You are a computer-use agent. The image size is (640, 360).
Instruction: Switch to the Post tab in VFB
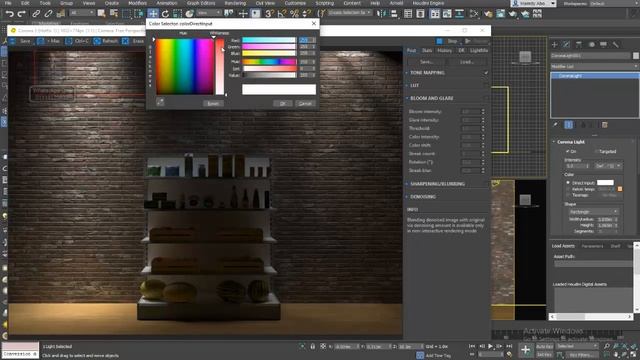pos(411,50)
